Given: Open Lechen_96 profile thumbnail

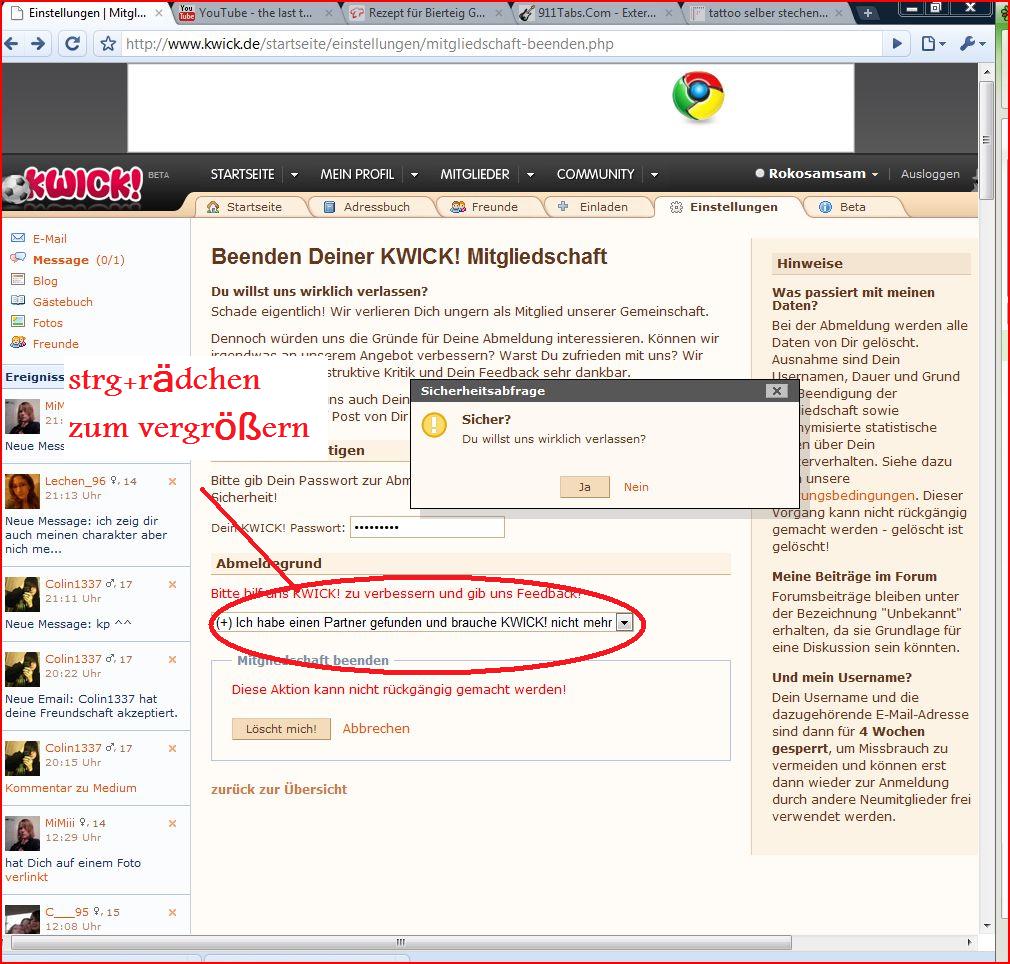Looking at the screenshot, I should pos(22,491).
